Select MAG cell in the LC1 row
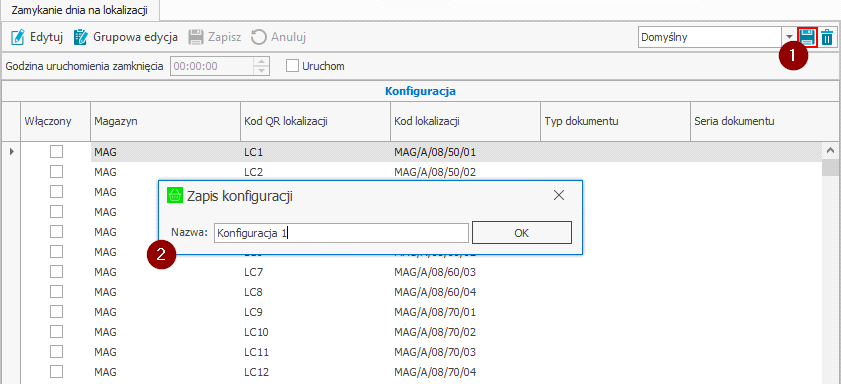 coord(165,152)
